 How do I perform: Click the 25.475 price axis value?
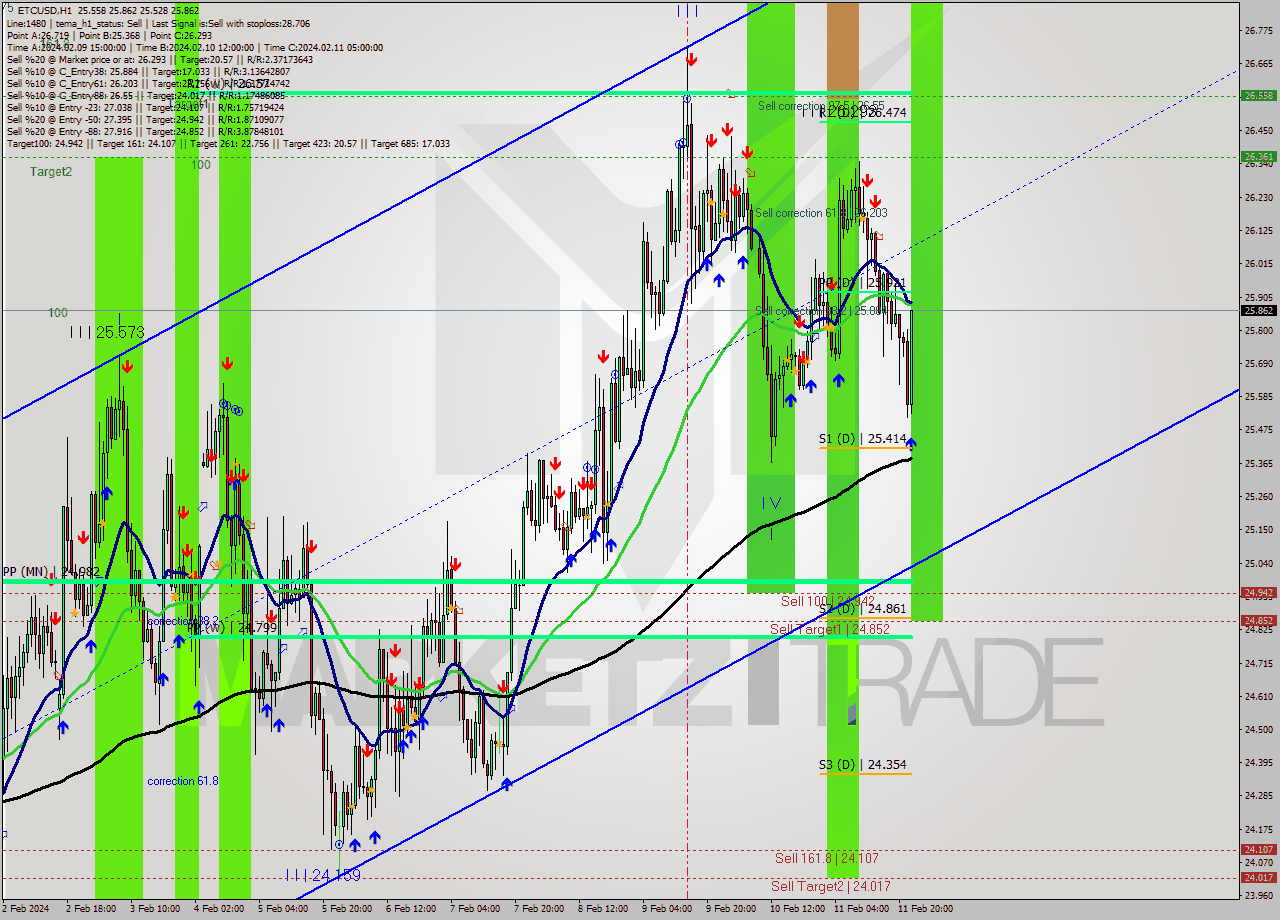[x=1259, y=430]
